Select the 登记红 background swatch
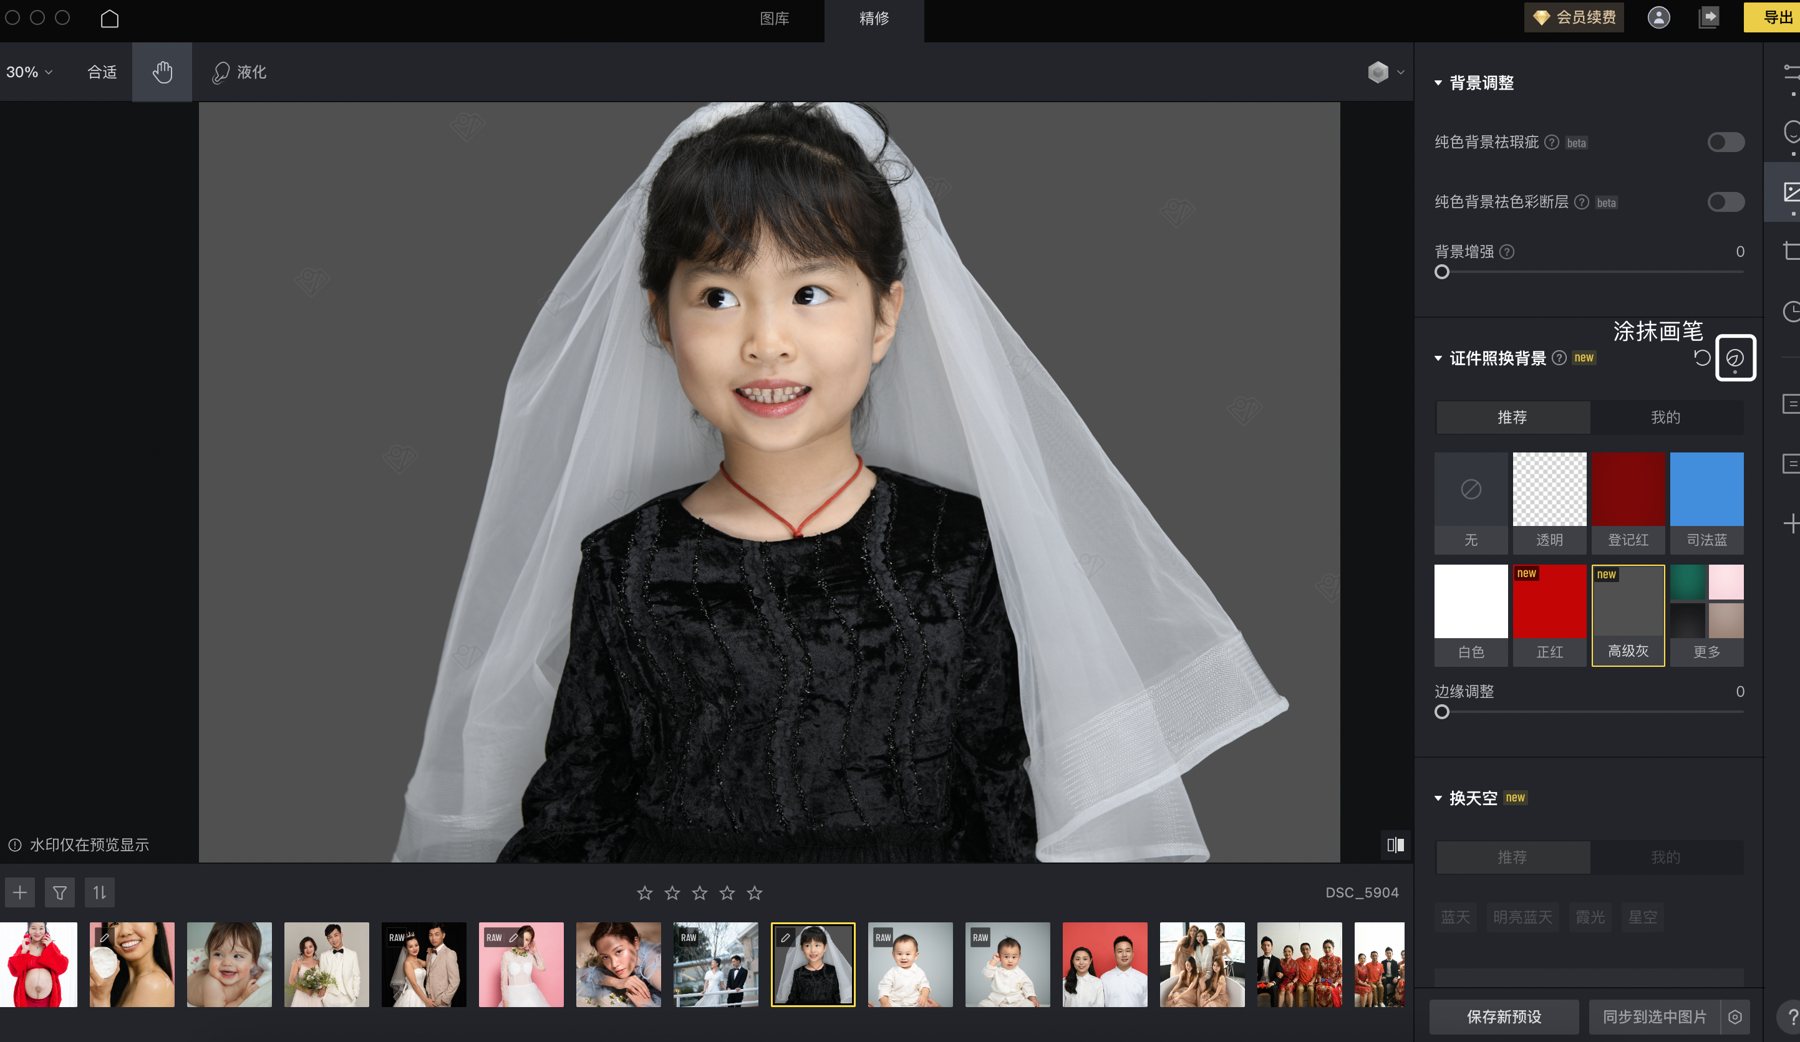Screen dimensions: 1800x1042 (x=1628, y=503)
